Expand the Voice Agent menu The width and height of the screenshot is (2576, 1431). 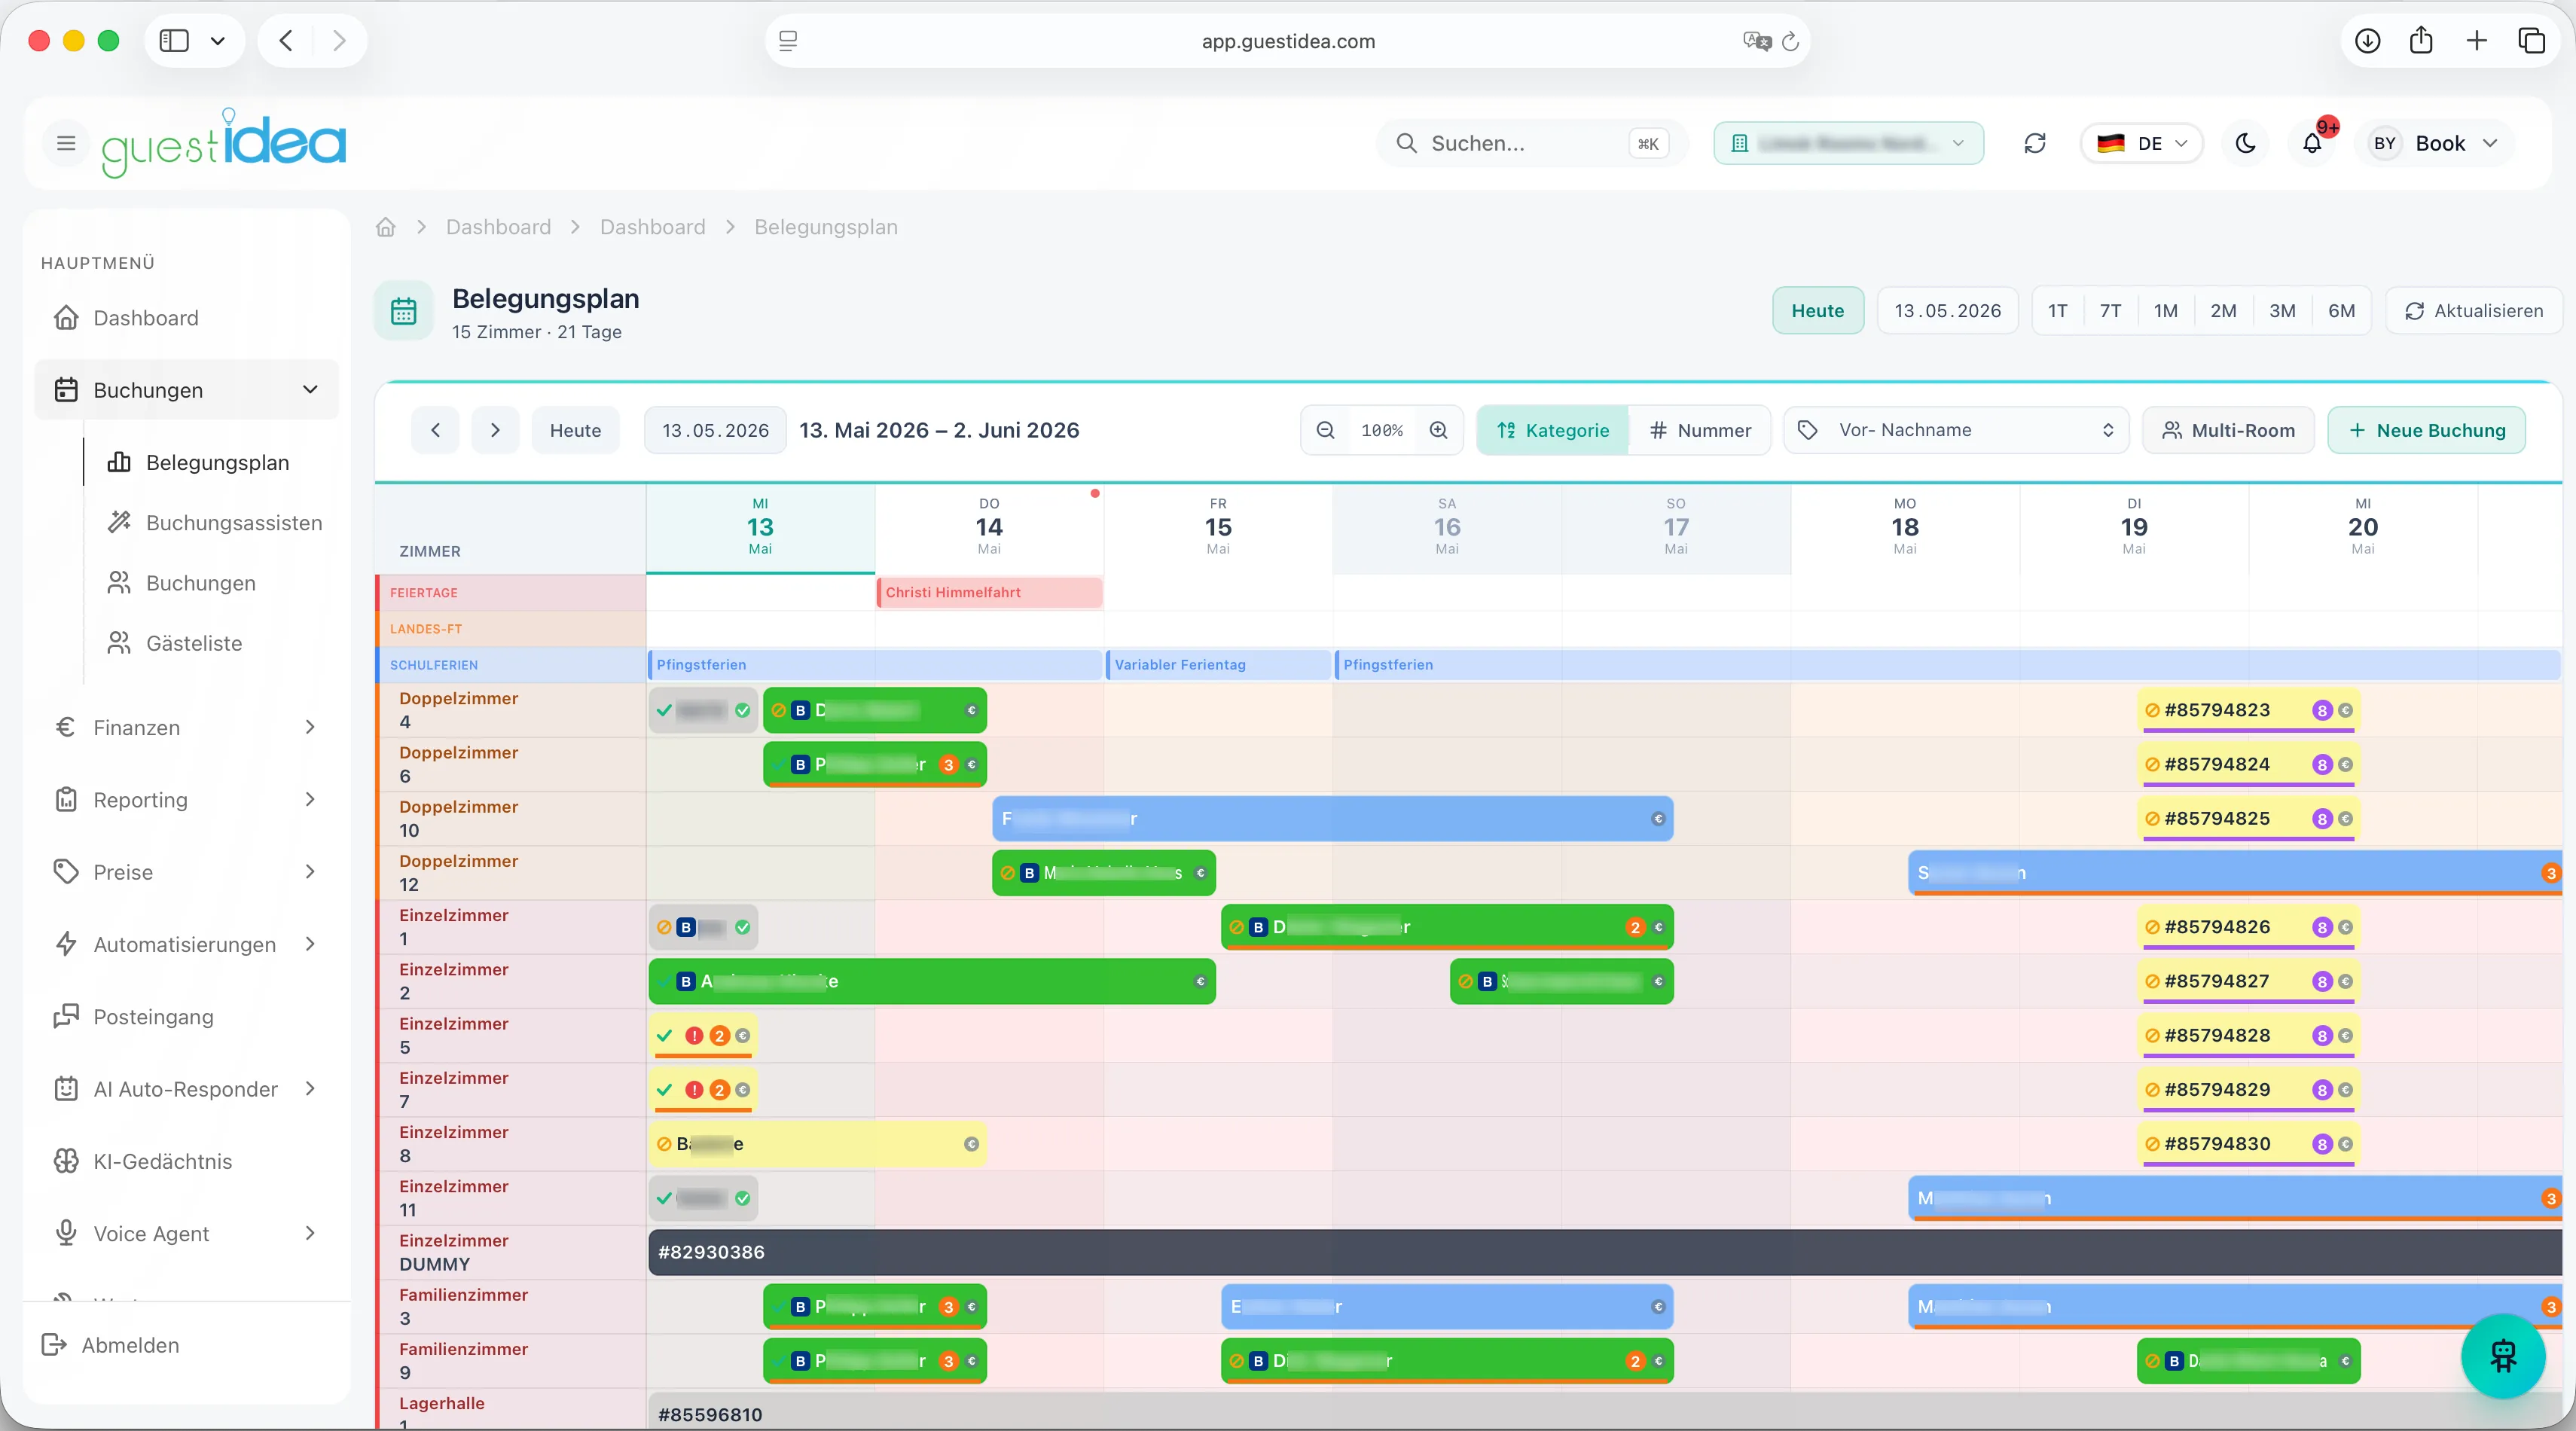pos(186,1233)
